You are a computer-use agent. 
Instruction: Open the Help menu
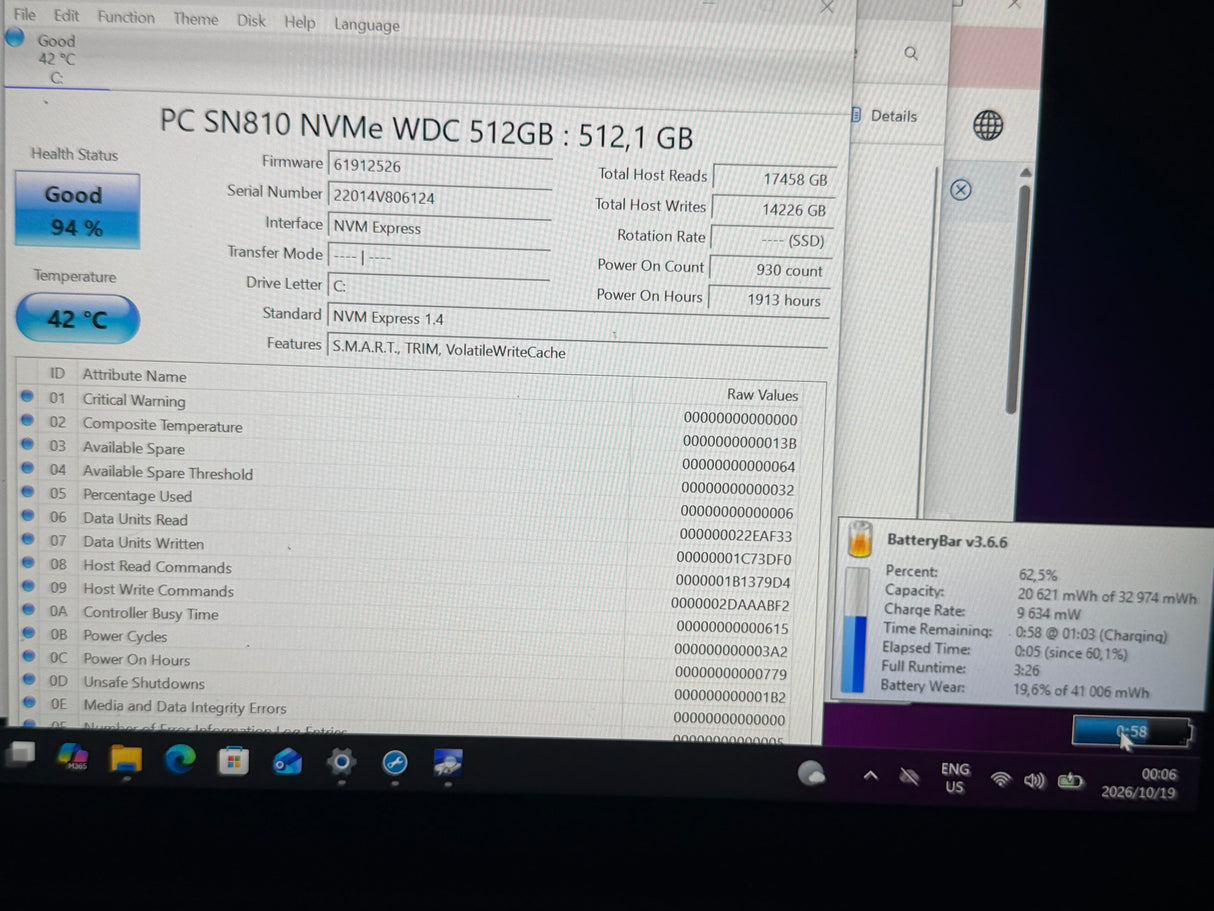[299, 22]
